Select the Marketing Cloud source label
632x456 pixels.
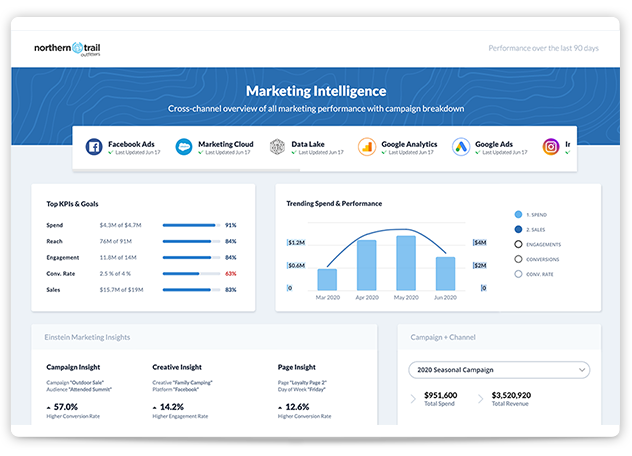click(x=226, y=144)
